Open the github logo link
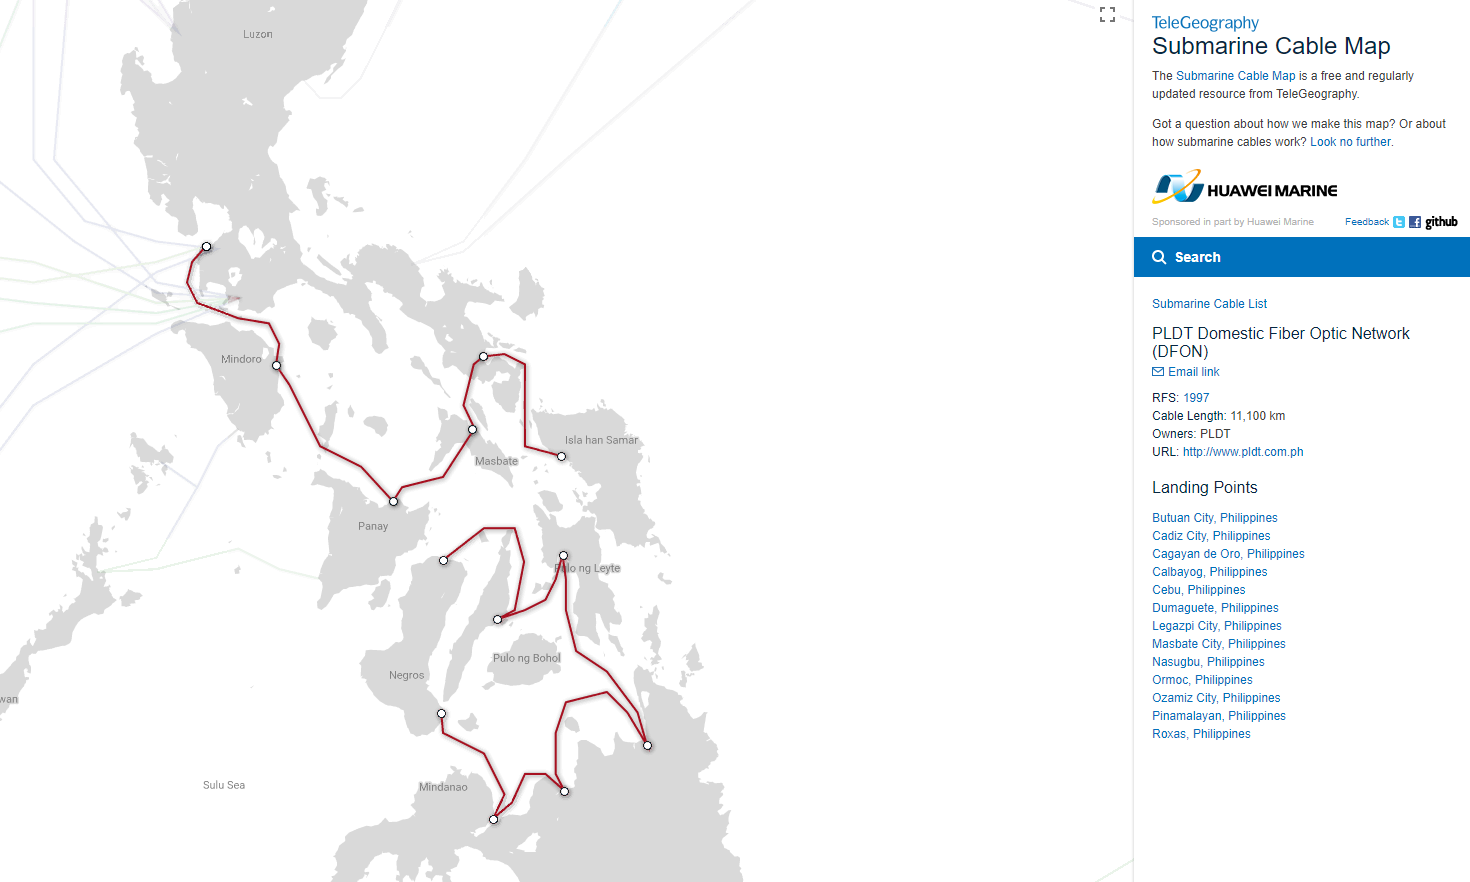1470x882 pixels. (1441, 222)
